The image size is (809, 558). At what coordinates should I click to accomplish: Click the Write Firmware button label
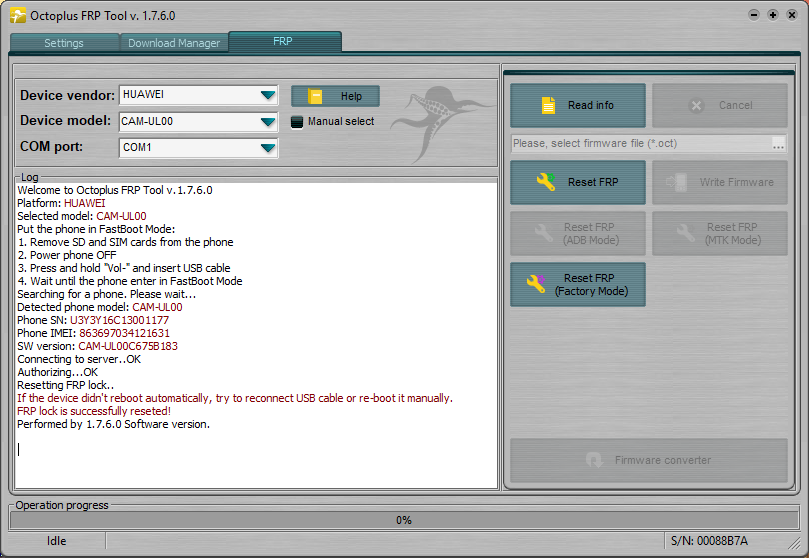pyautogui.click(x=736, y=182)
